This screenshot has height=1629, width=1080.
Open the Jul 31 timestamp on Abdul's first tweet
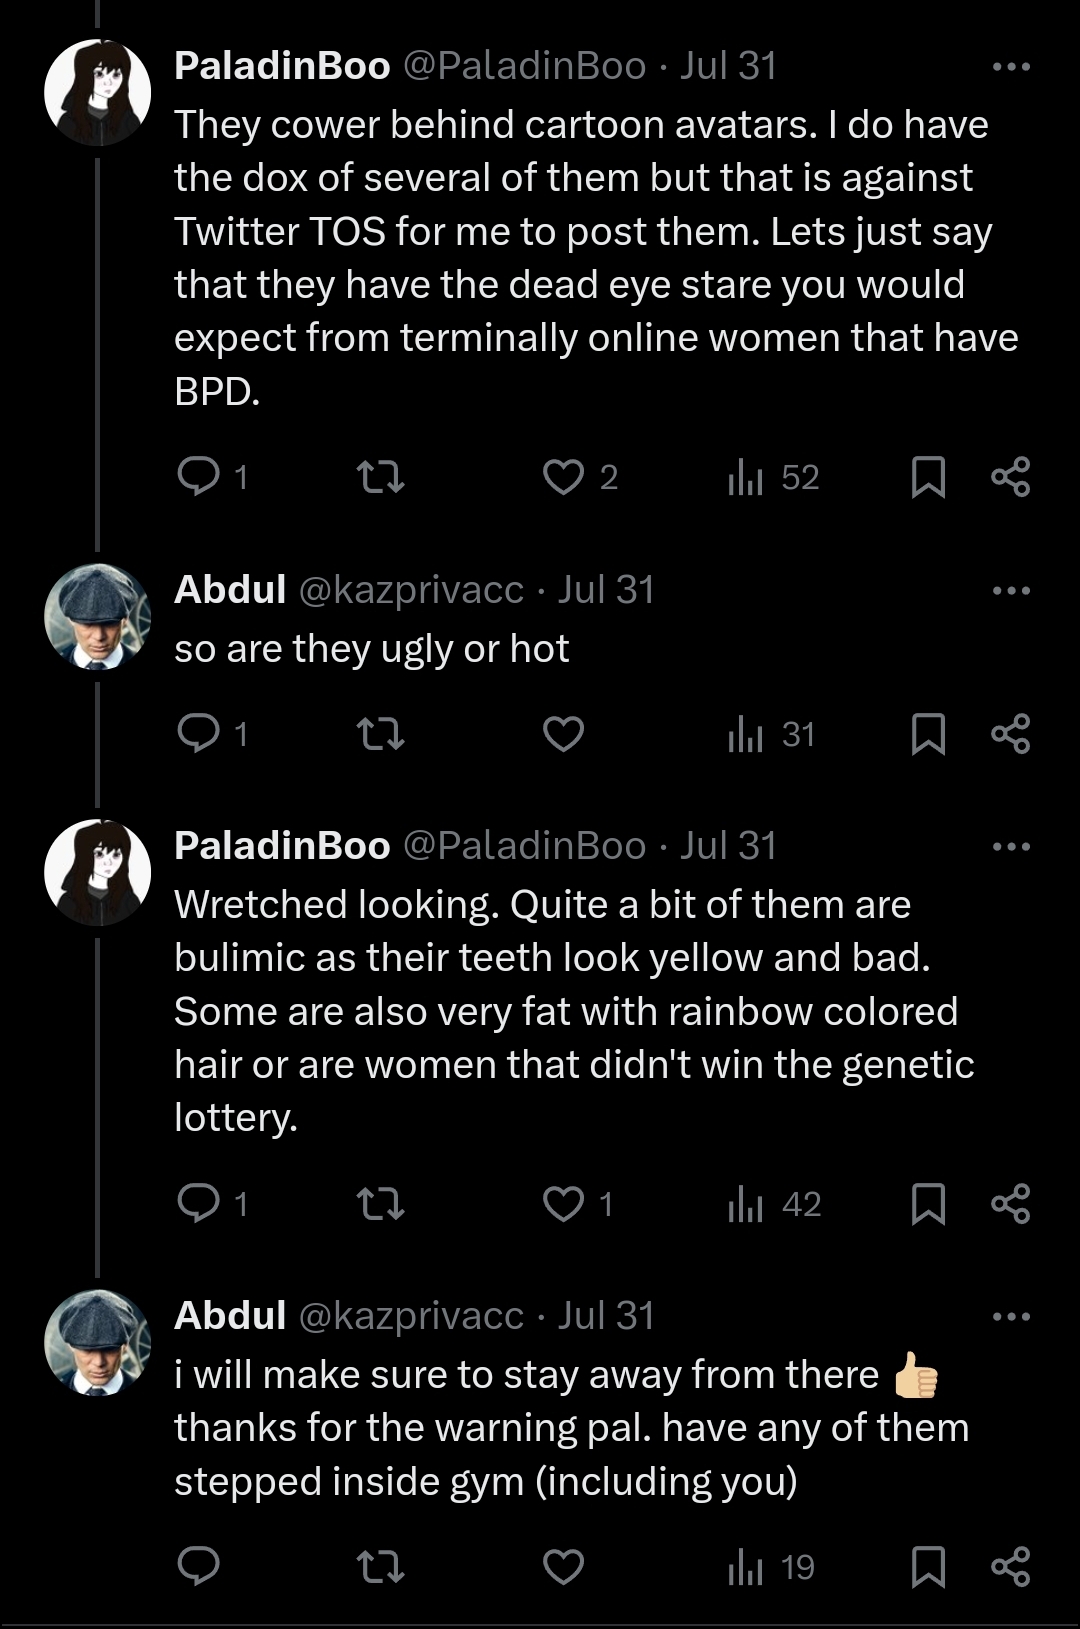605,590
